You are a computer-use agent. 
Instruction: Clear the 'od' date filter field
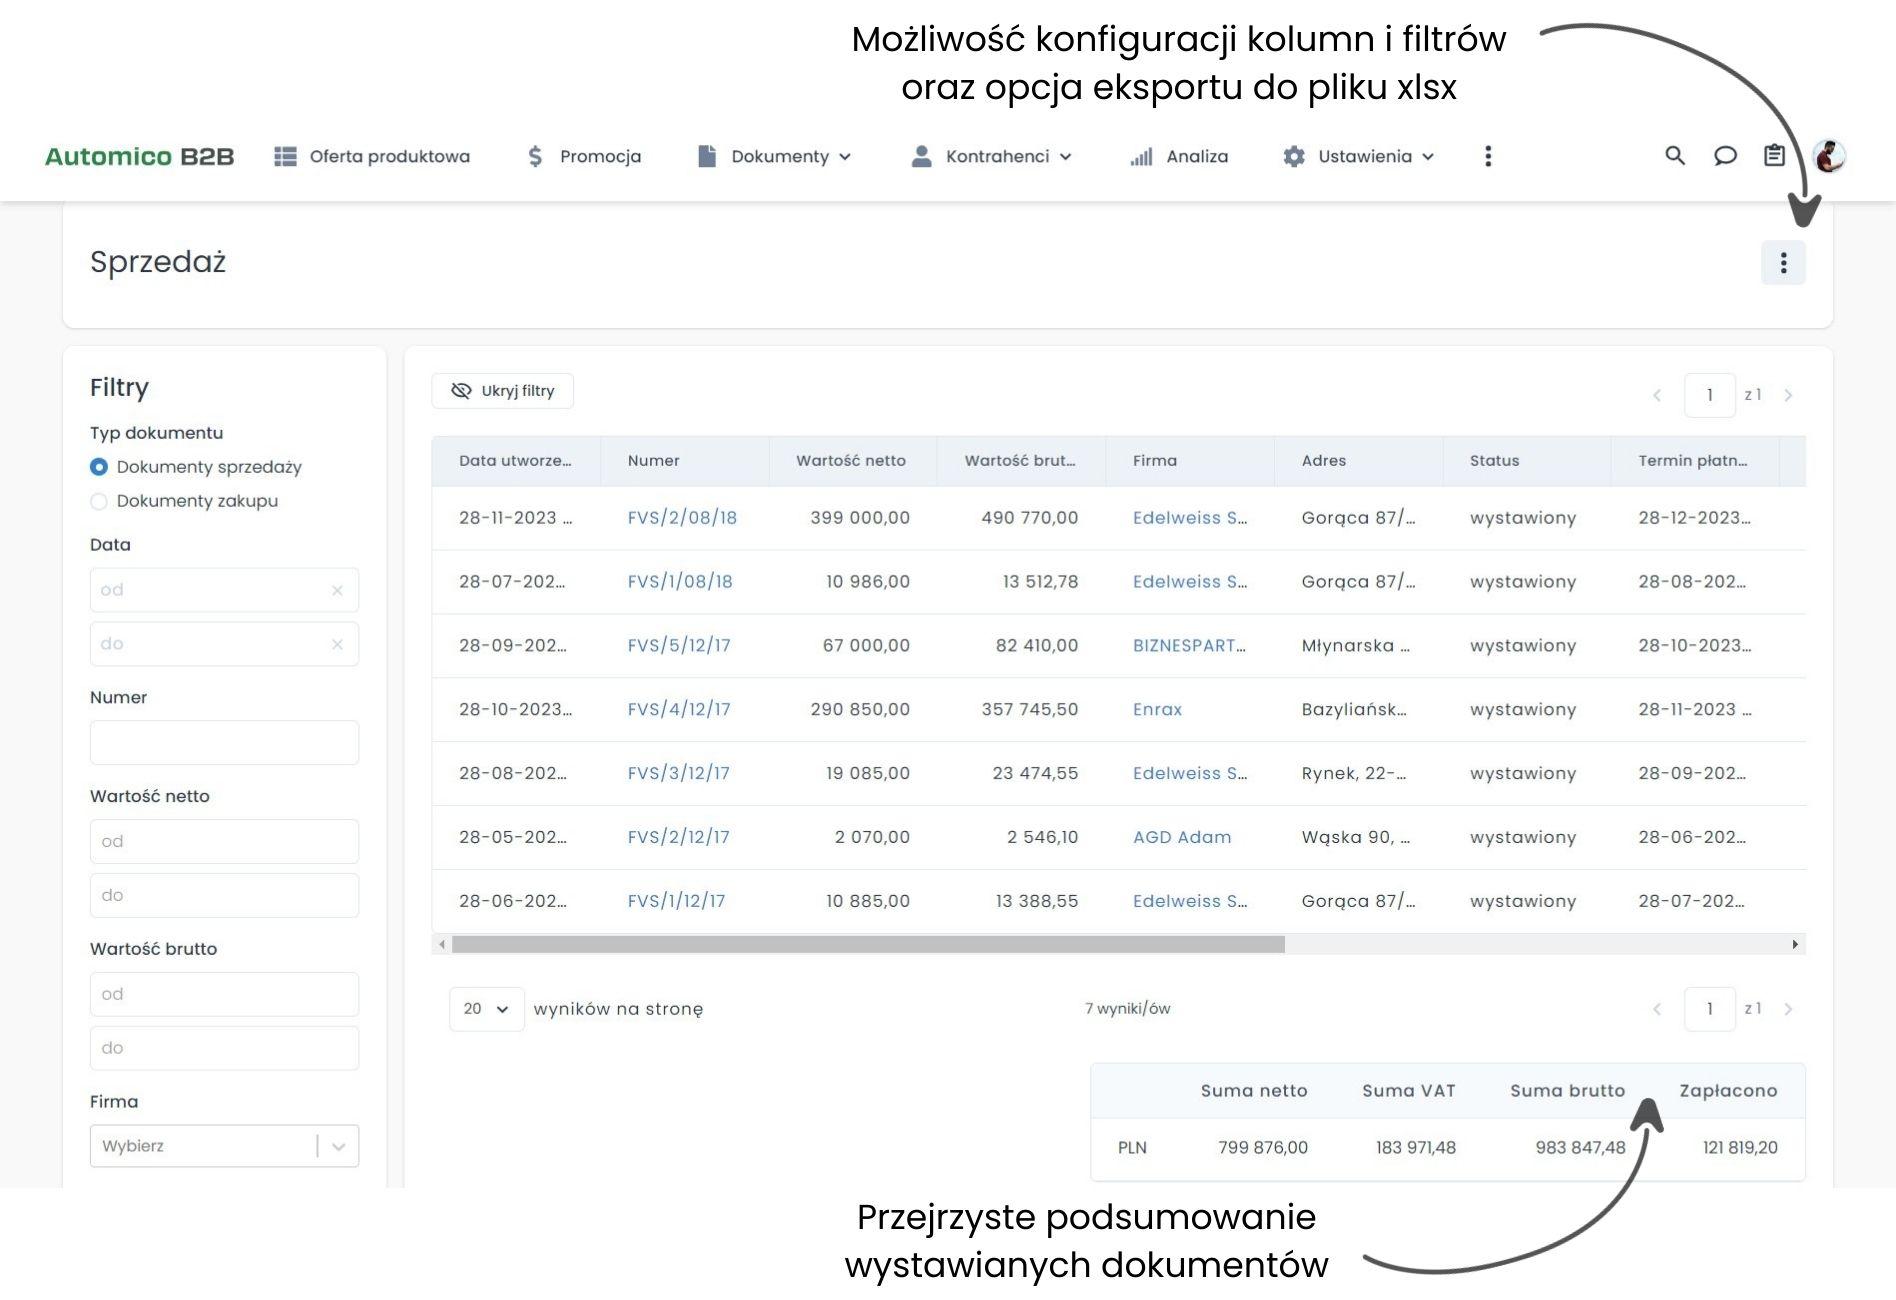pos(337,590)
